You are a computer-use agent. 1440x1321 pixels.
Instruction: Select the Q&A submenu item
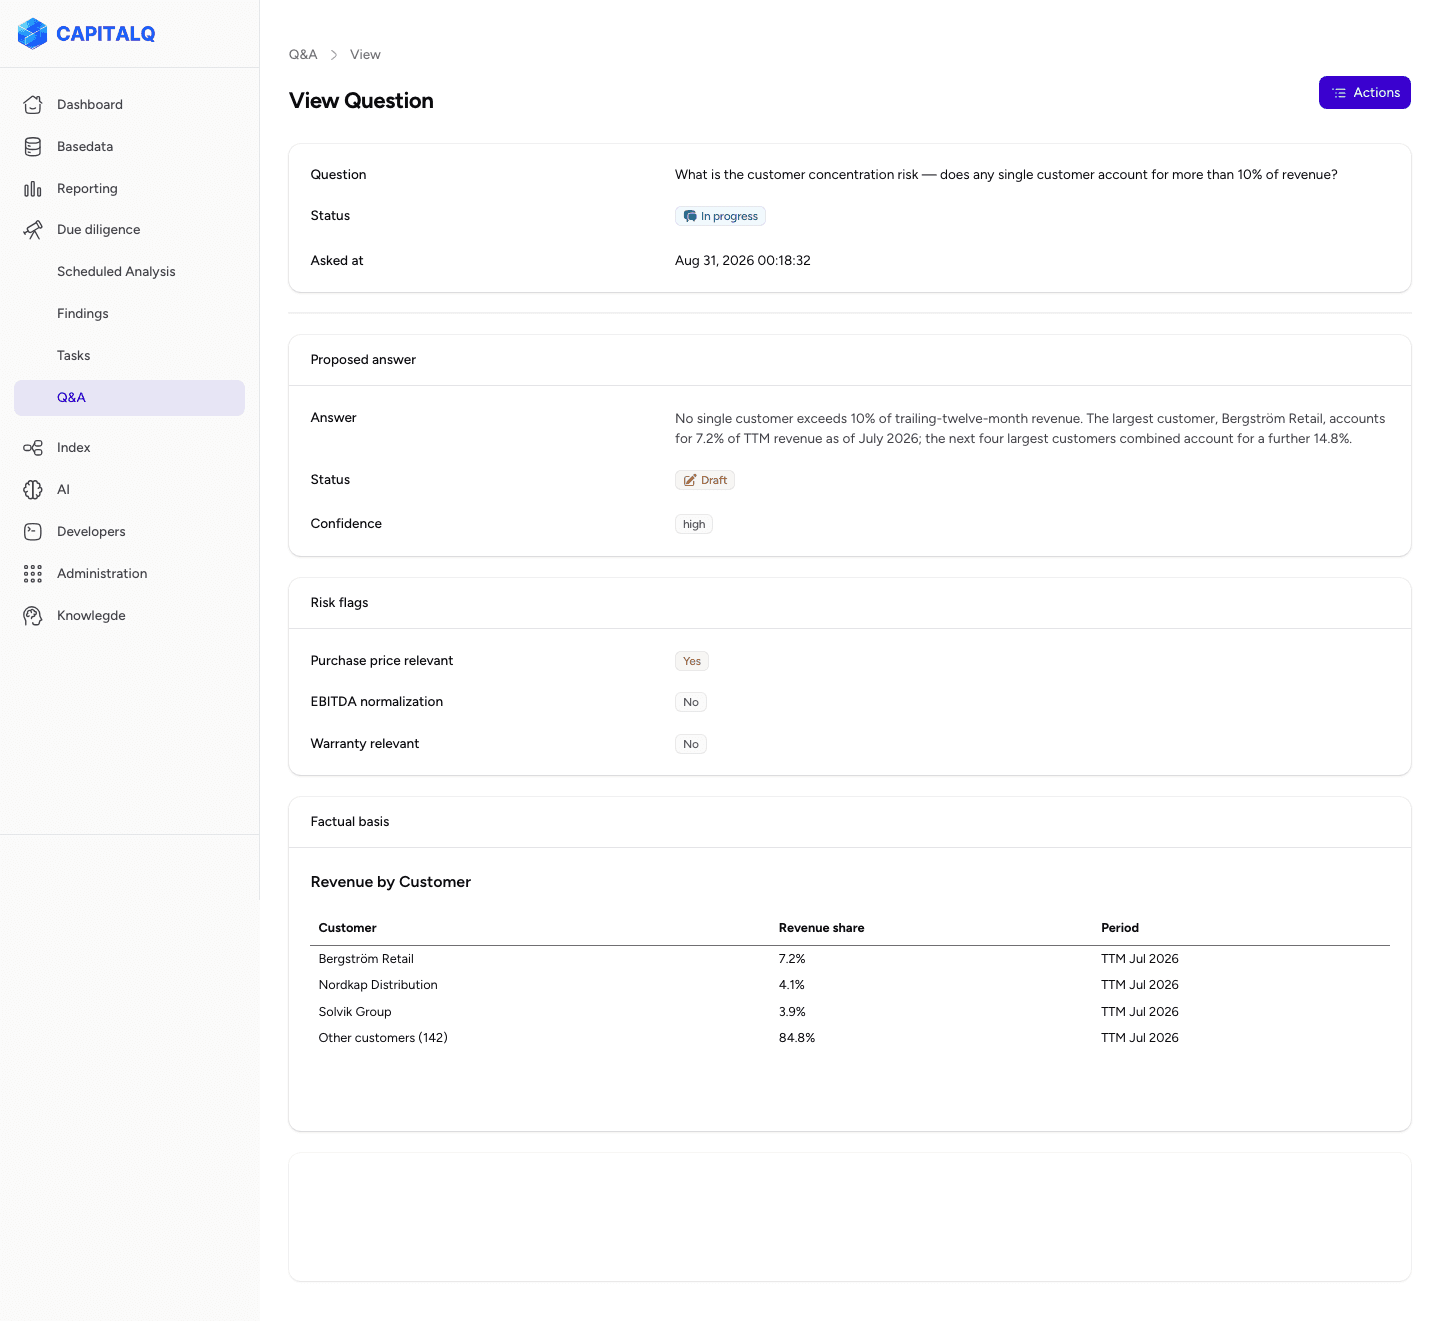[129, 398]
